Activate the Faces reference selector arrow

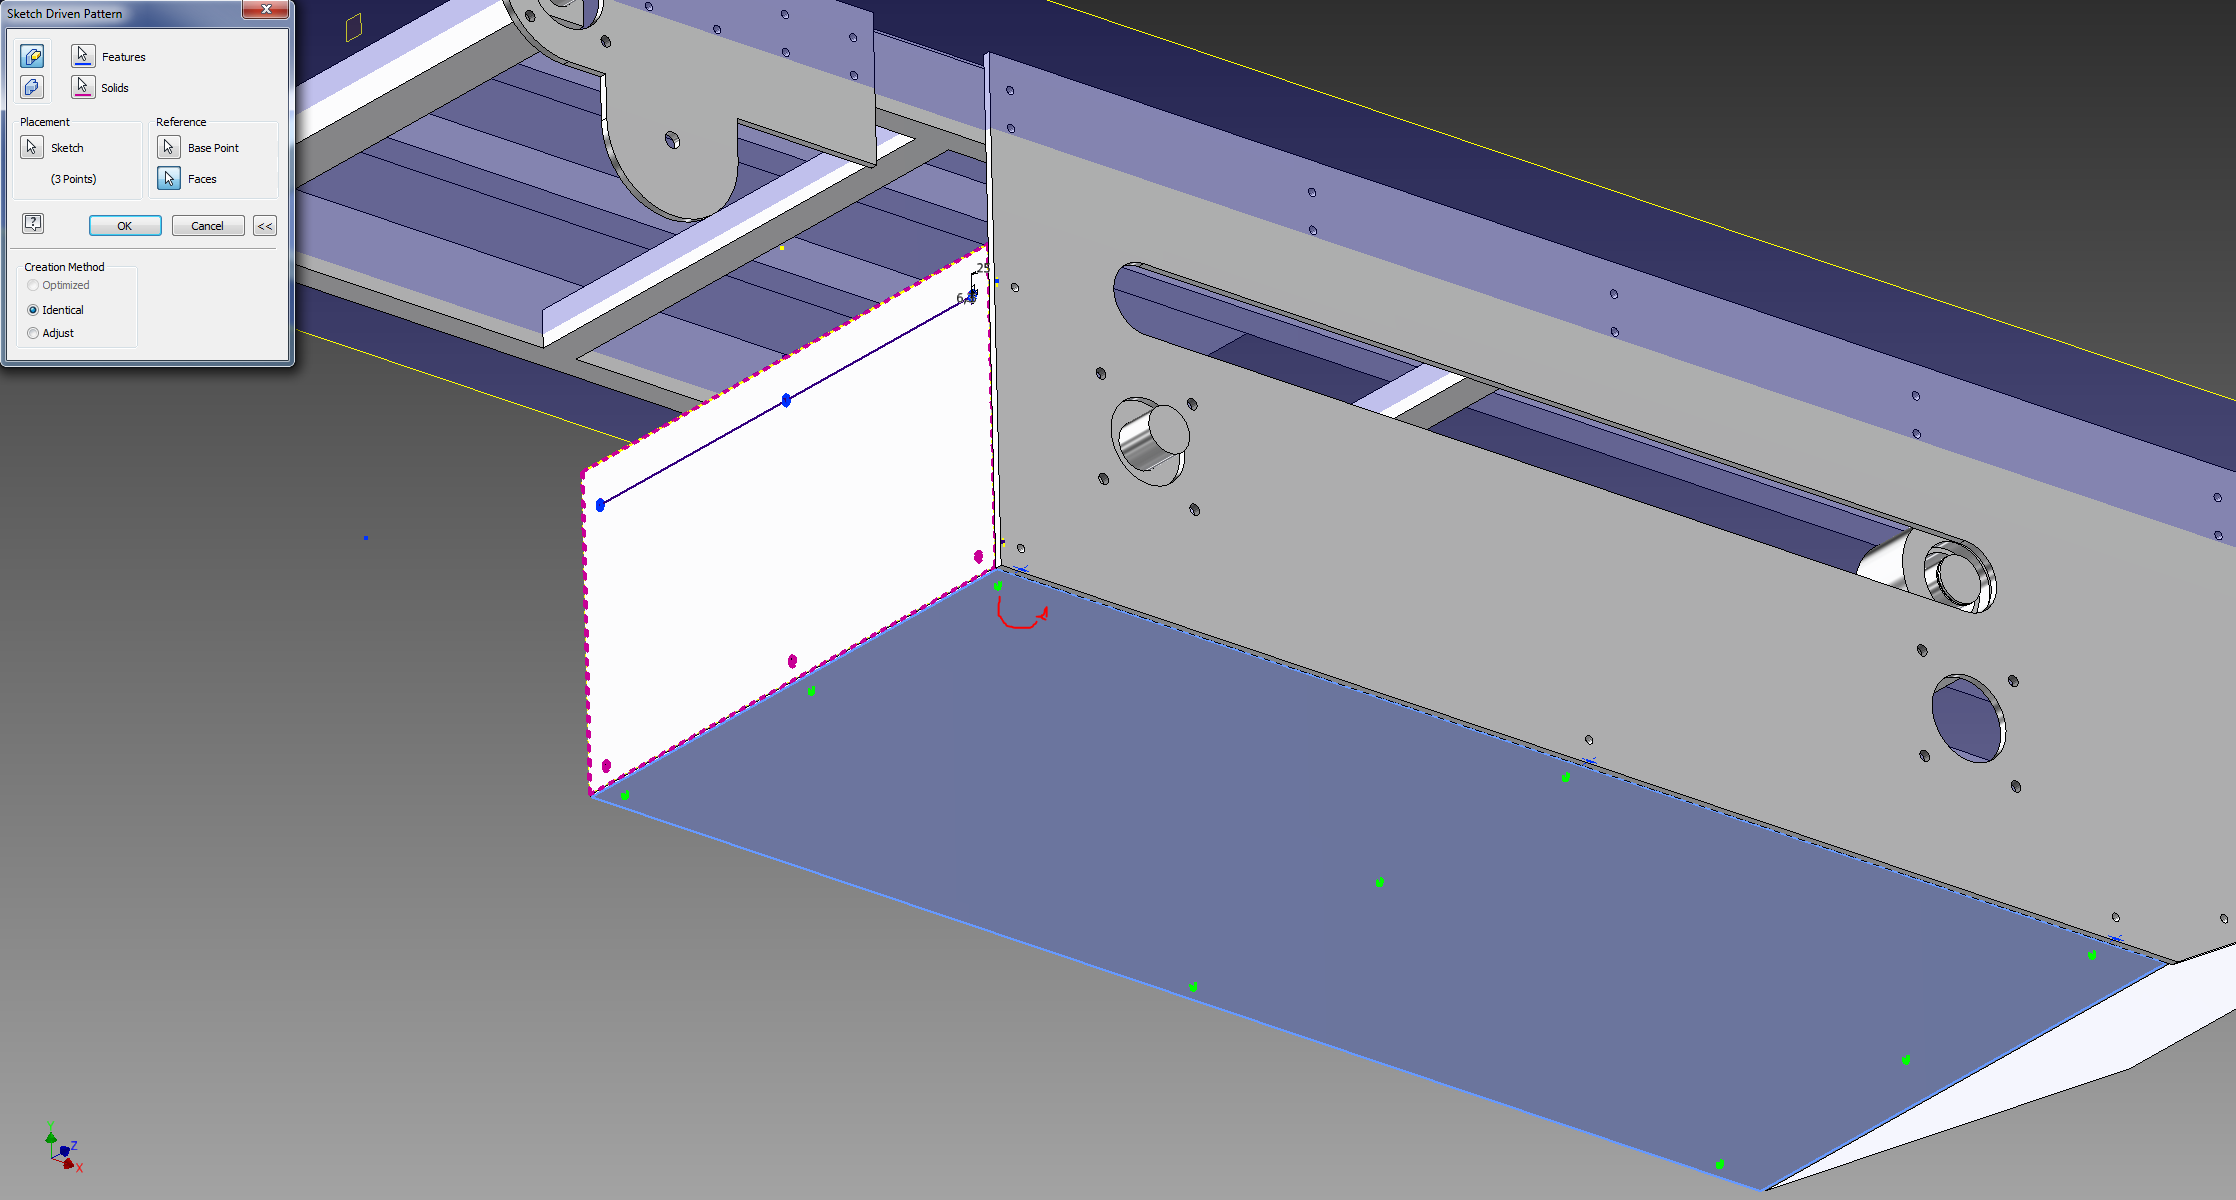169,178
